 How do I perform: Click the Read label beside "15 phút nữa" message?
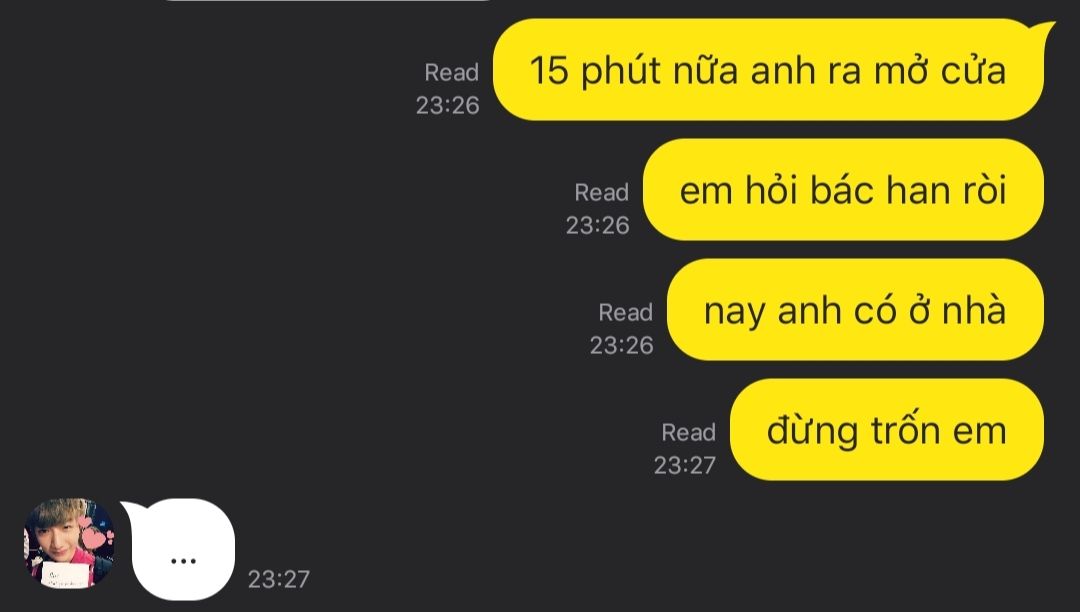pyautogui.click(x=452, y=72)
